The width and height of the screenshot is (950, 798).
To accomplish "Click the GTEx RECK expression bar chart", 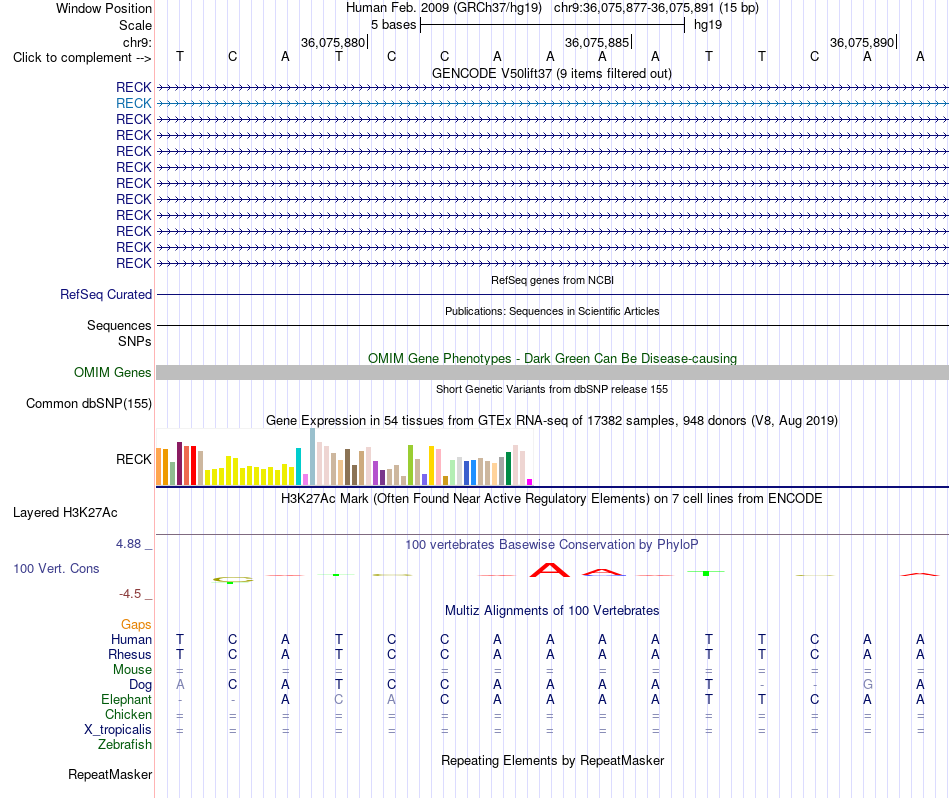I will [344, 457].
